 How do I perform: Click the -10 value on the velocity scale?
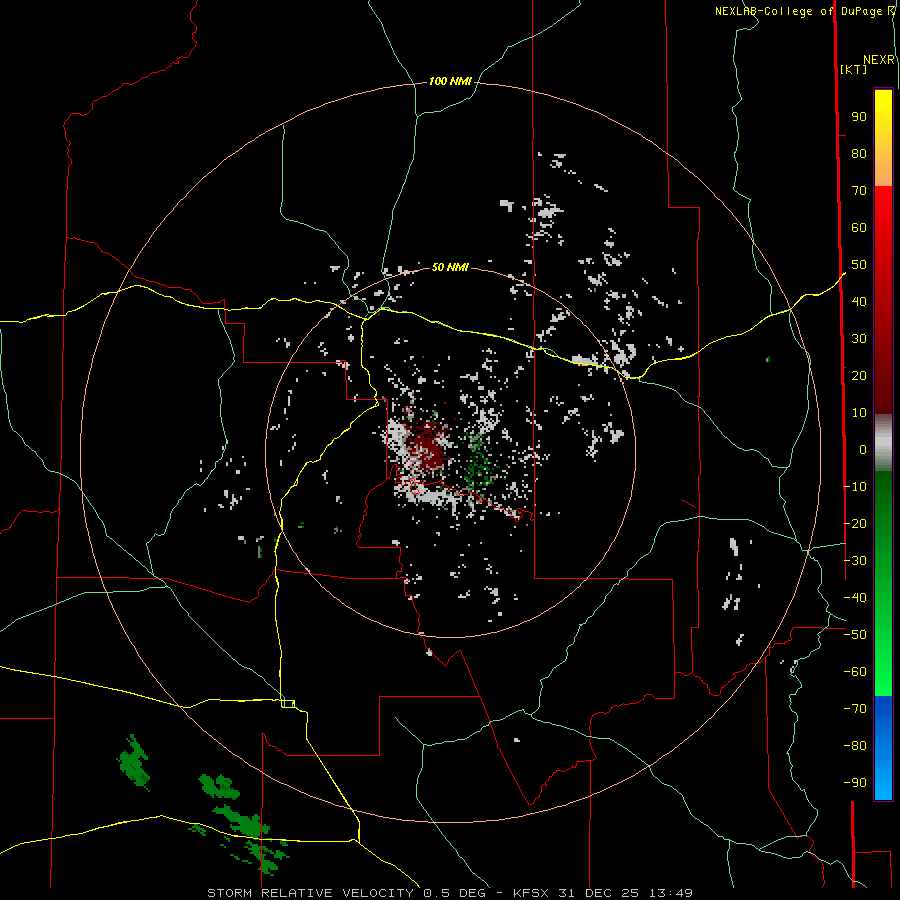pos(855,487)
